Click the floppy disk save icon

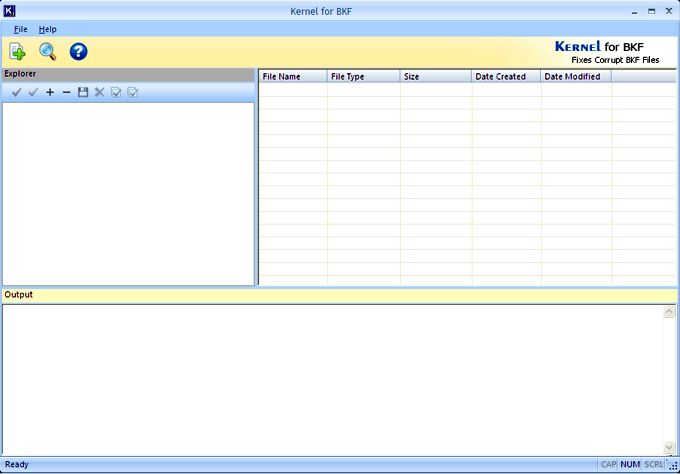83,92
